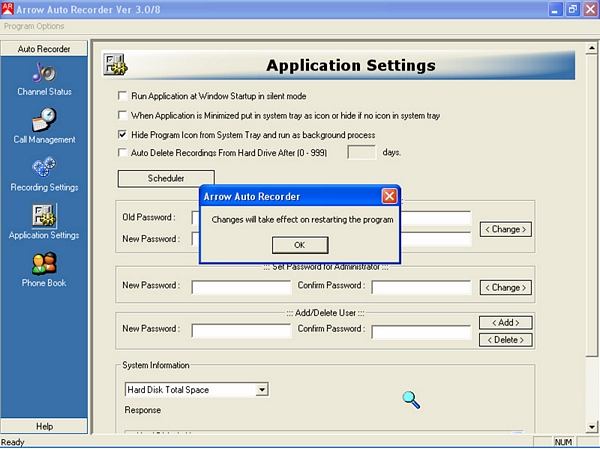The width and height of the screenshot is (600, 449).
Task: Toggle minimize to system tray checkbox
Action: click(x=122, y=115)
